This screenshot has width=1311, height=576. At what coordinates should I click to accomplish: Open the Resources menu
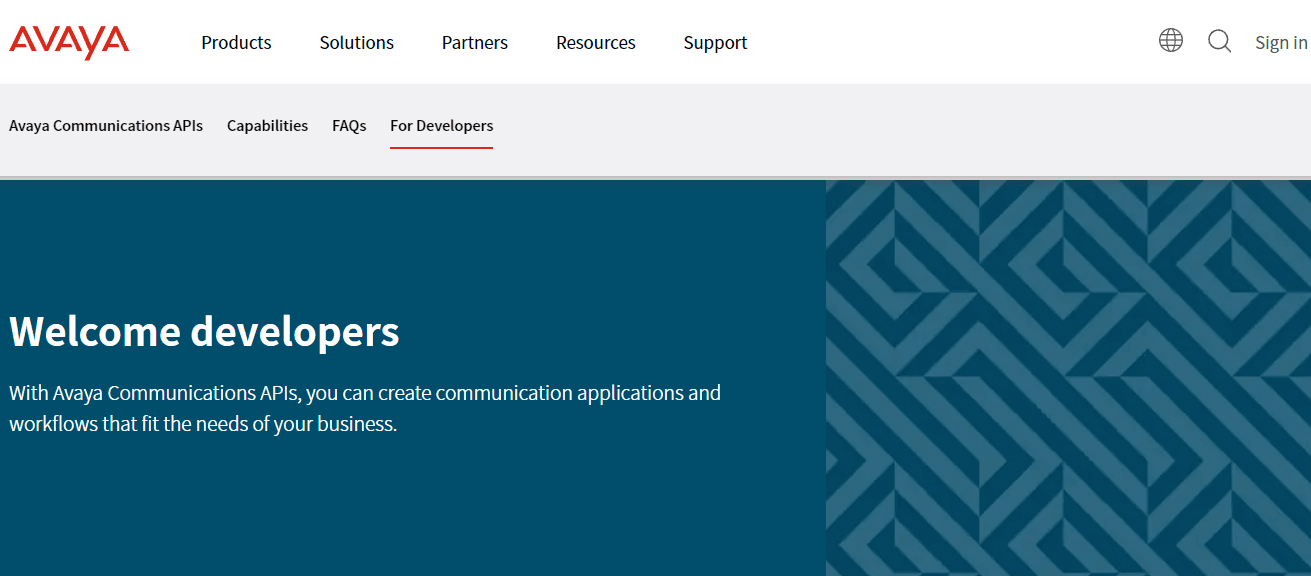[x=595, y=42]
